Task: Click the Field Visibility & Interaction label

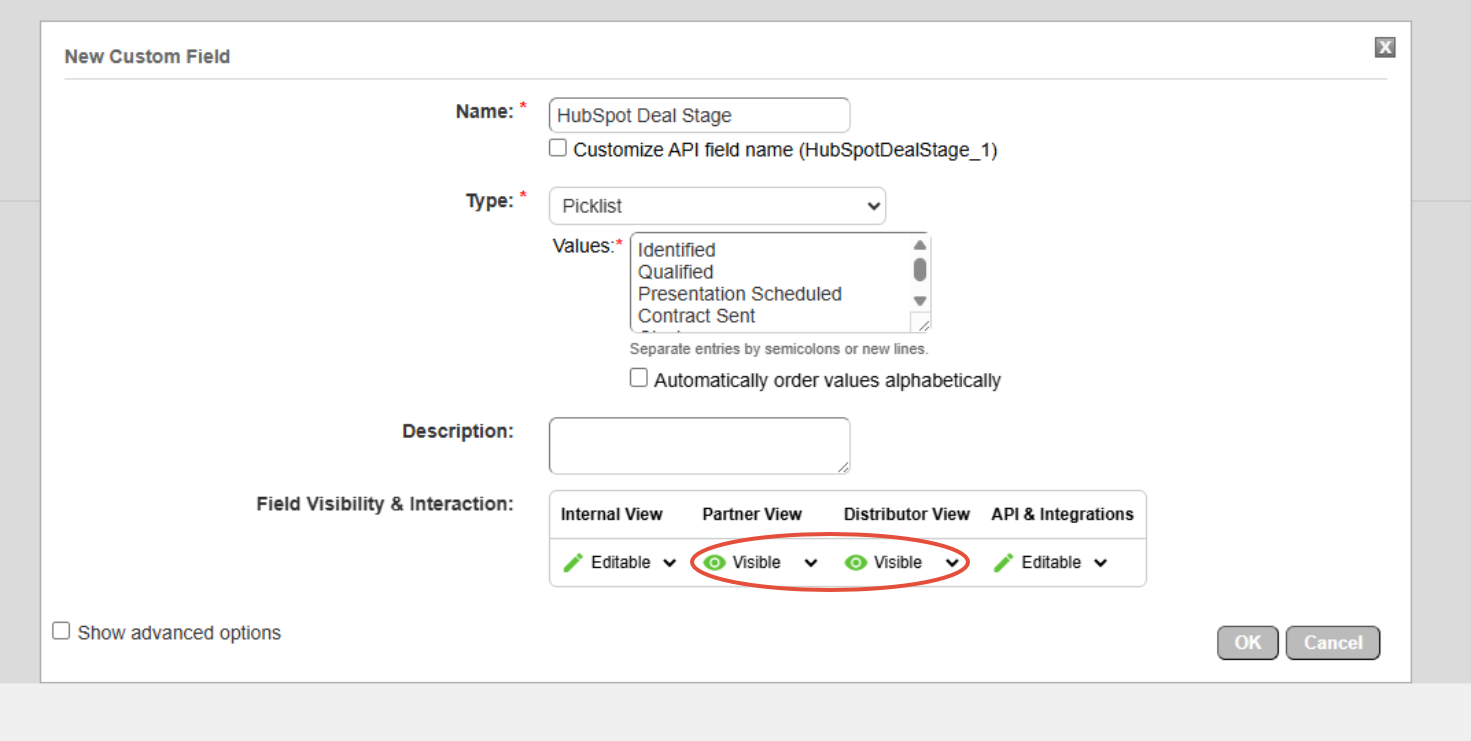Action: (x=385, y=504)
